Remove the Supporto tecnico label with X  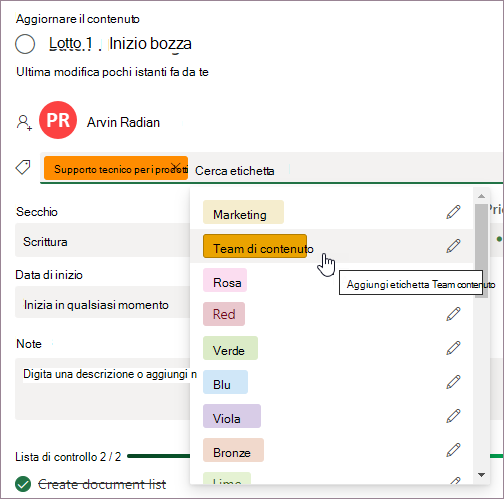point(175,166)
